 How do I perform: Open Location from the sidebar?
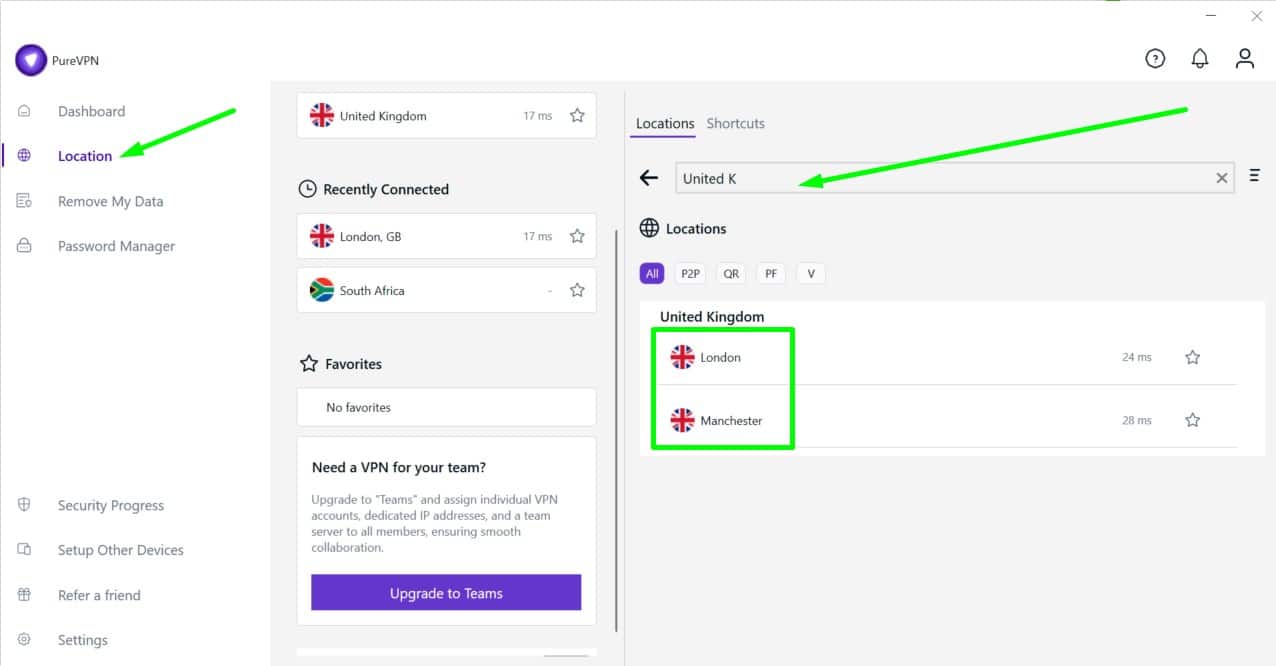pos(85,156)
